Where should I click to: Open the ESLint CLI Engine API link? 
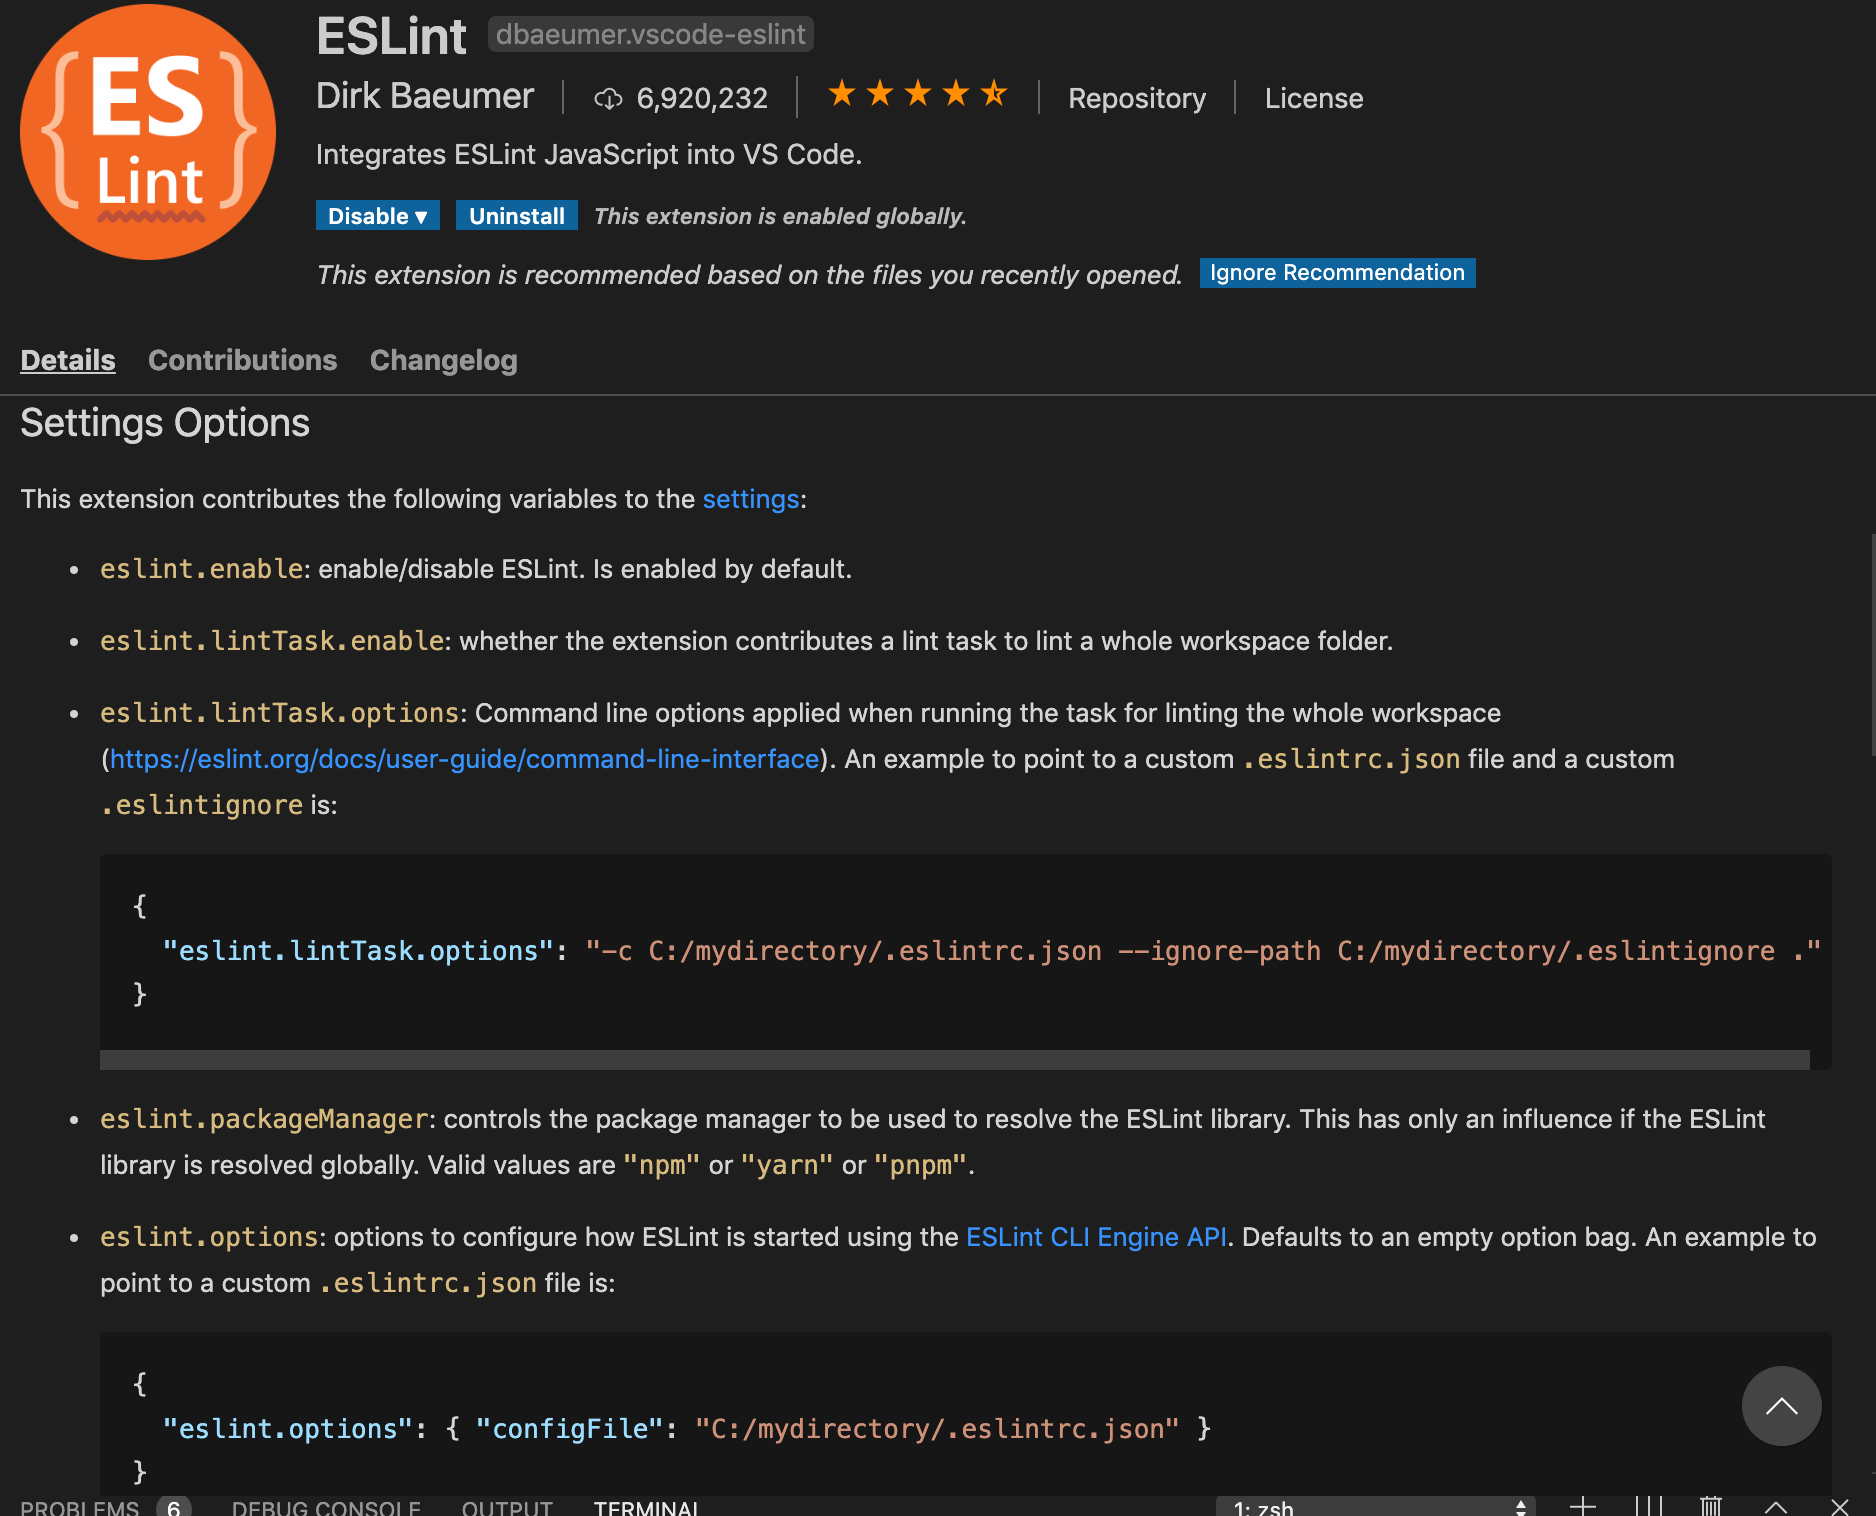coord(1096,1237)
